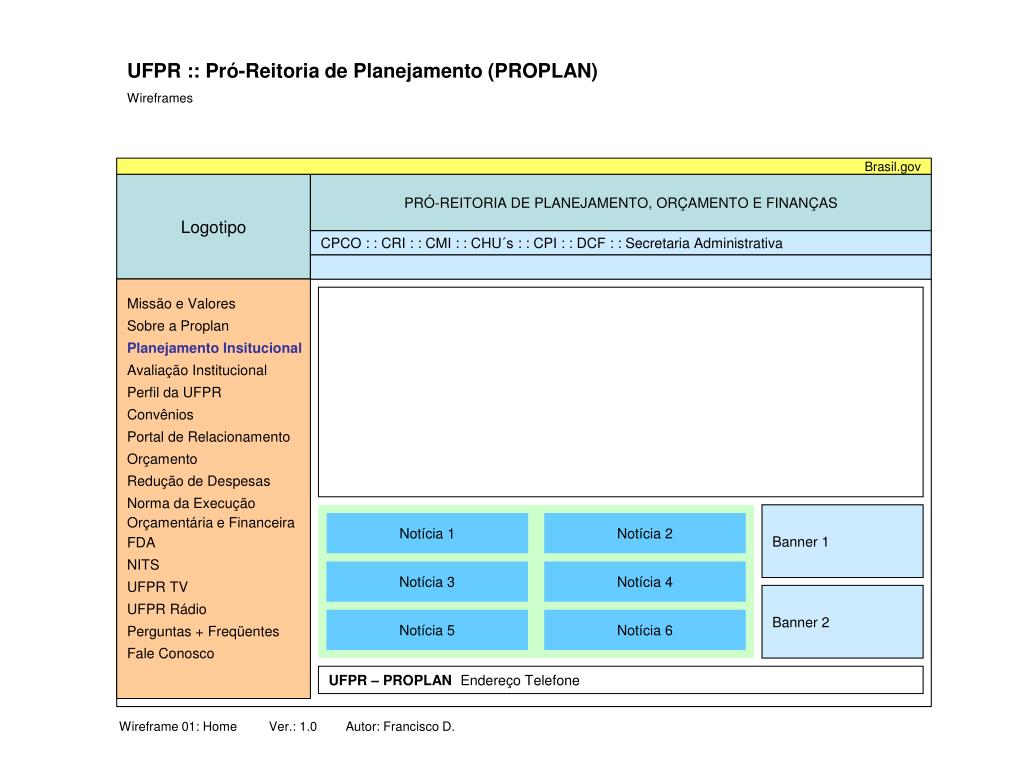Select CRI in the top navigation
The width and height of the screenshot is (1024, 768).
point(393,243)
